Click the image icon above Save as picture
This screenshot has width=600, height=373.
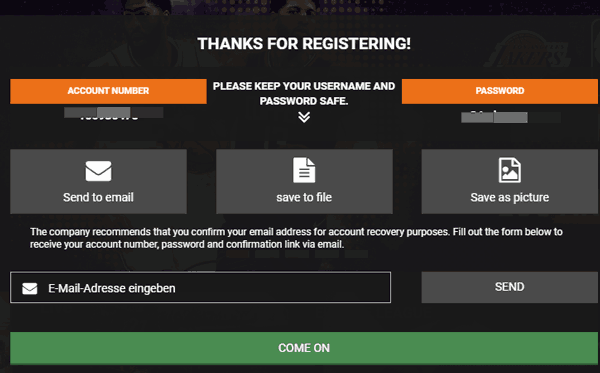tap(510, 170)
